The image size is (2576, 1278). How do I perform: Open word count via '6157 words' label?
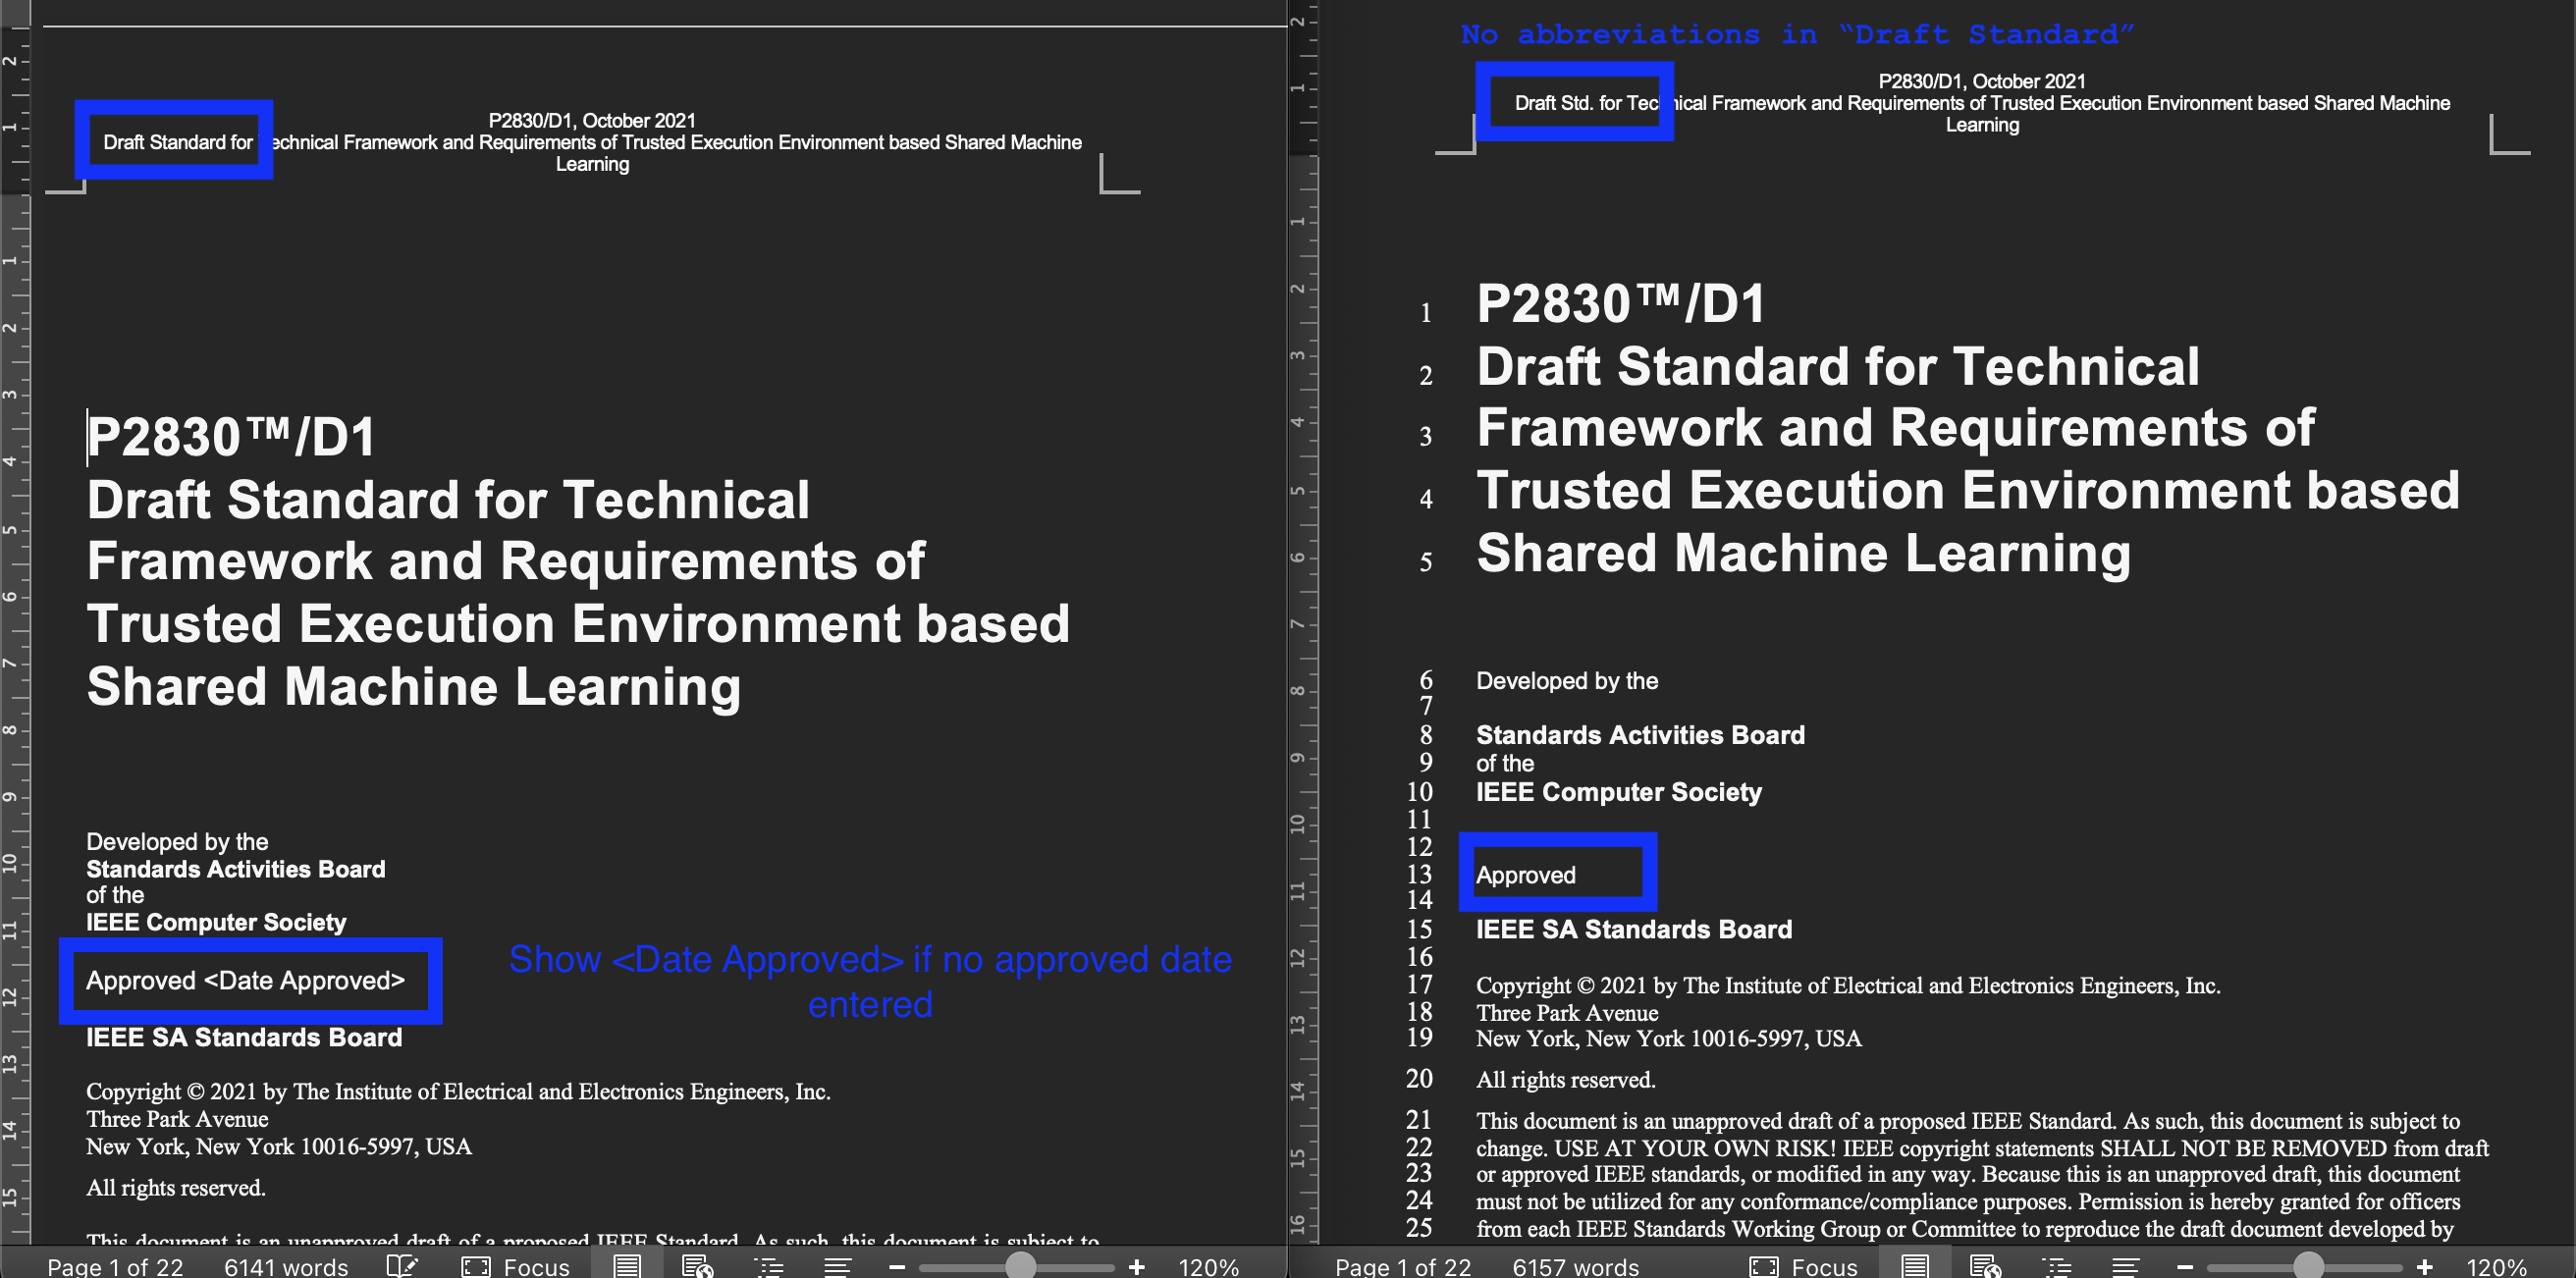1576,1265
